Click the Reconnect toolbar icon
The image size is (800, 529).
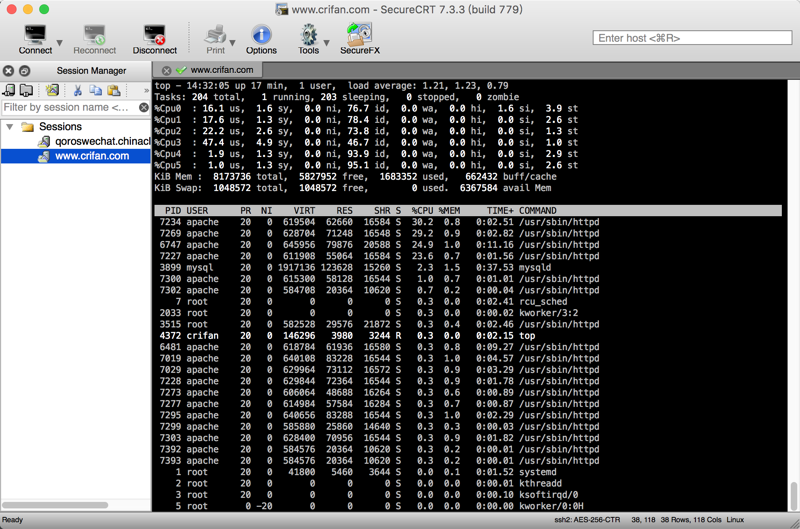pyautogui.click(x=94, y=35)
